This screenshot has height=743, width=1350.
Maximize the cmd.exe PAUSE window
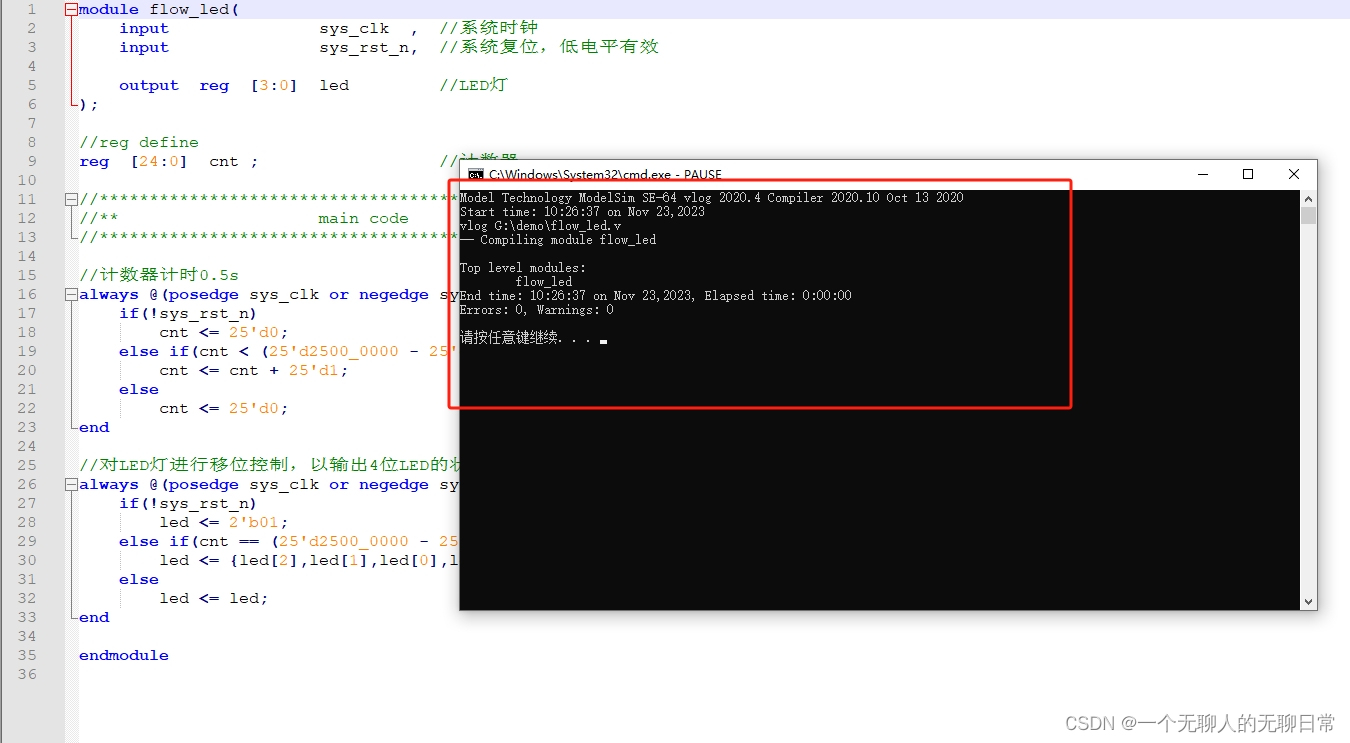1248,174
